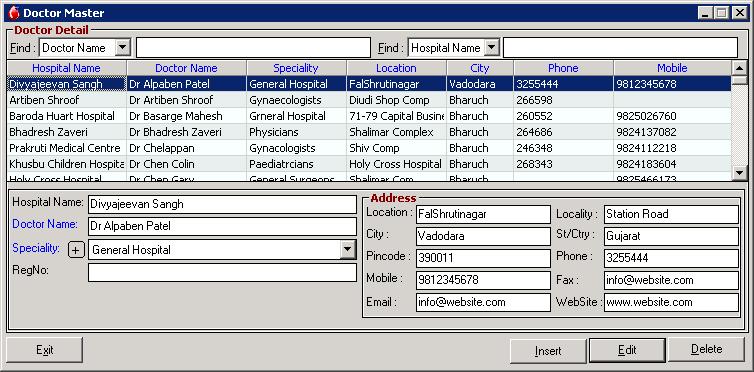Click the Phone address field

coord(671,259)
